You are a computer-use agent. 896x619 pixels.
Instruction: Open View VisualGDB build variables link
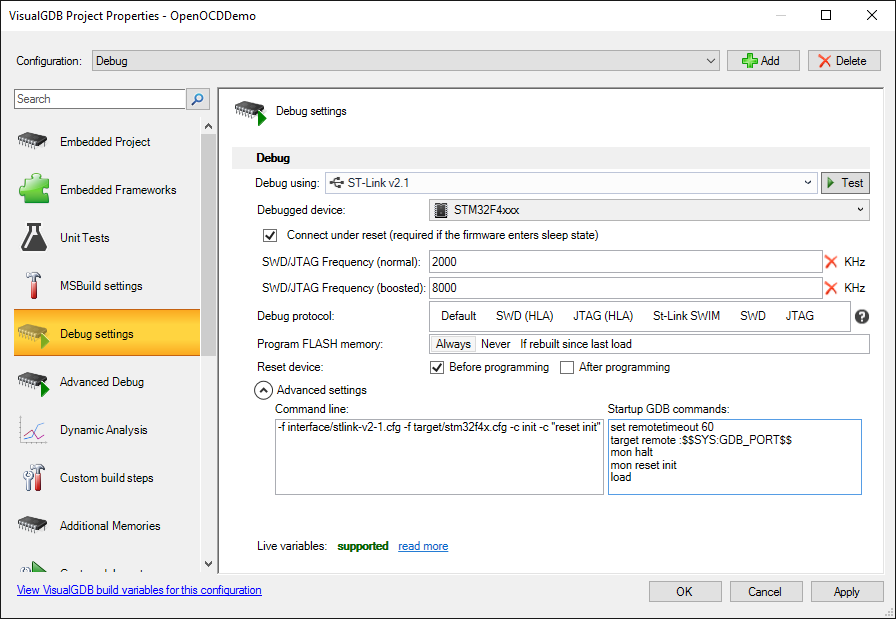coord(139,590)
